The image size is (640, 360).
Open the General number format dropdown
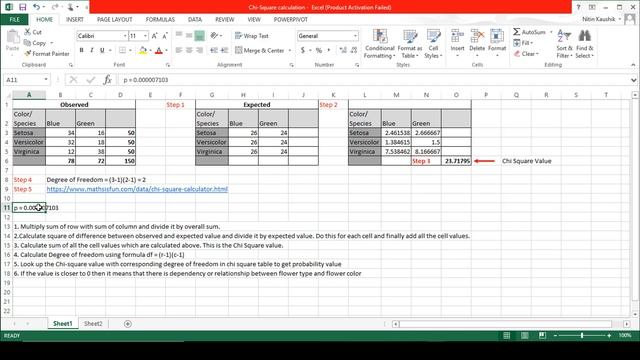(355, 36)
